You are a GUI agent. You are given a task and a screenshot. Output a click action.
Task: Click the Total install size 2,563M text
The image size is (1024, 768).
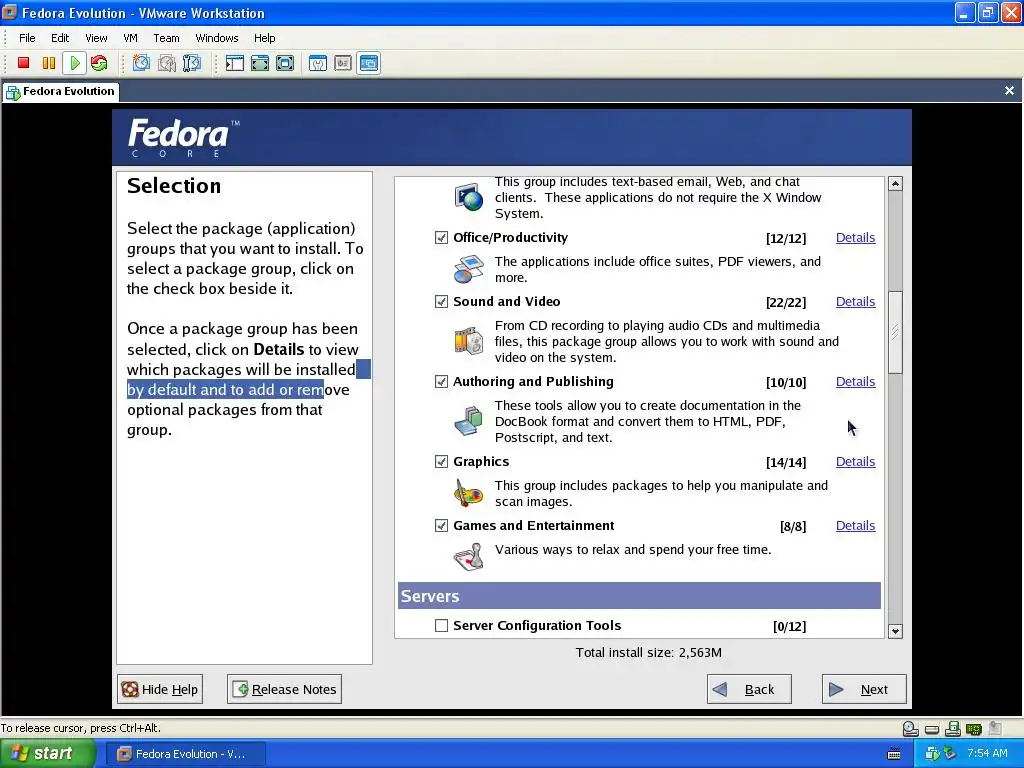coord(648,652)
